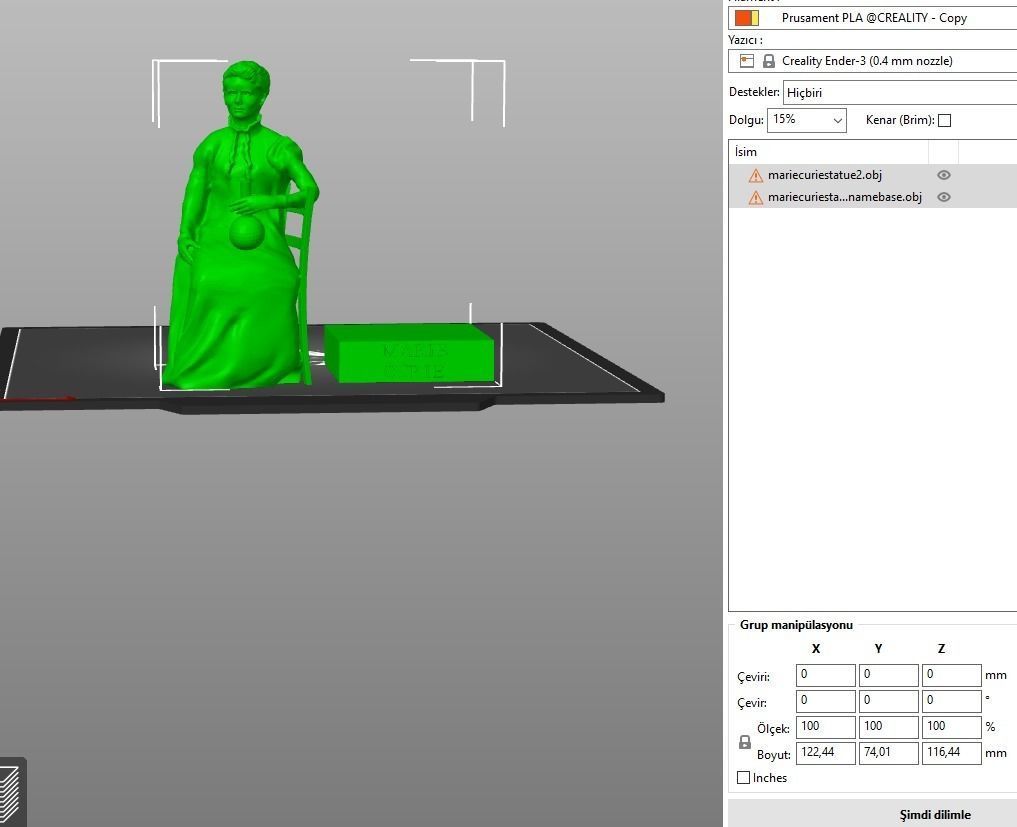Click the printer preset icon beside the lock
Screen dimensions: 1017x827
[x=747, y=61]
